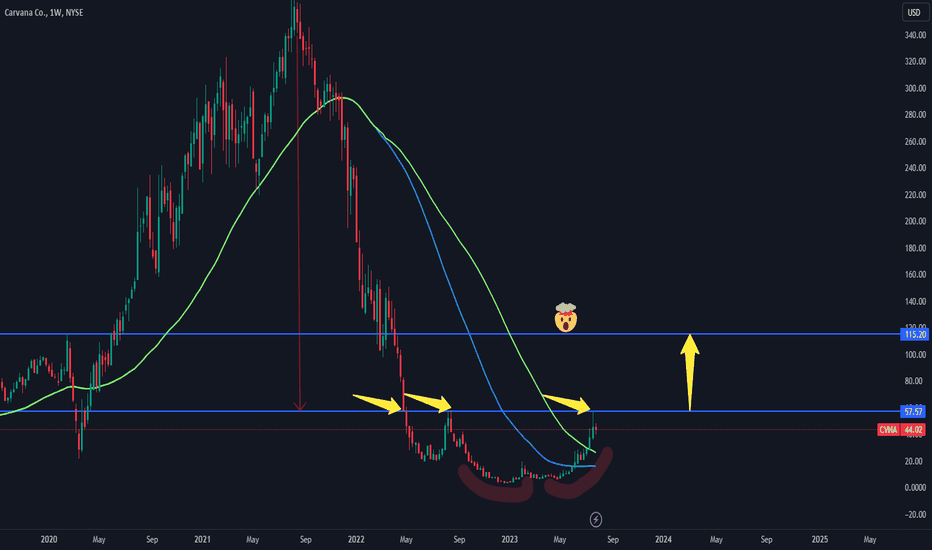This screenshot has height=550, width=932.
Task: Click the 2021 time axis label
Action: coord(202,540)
